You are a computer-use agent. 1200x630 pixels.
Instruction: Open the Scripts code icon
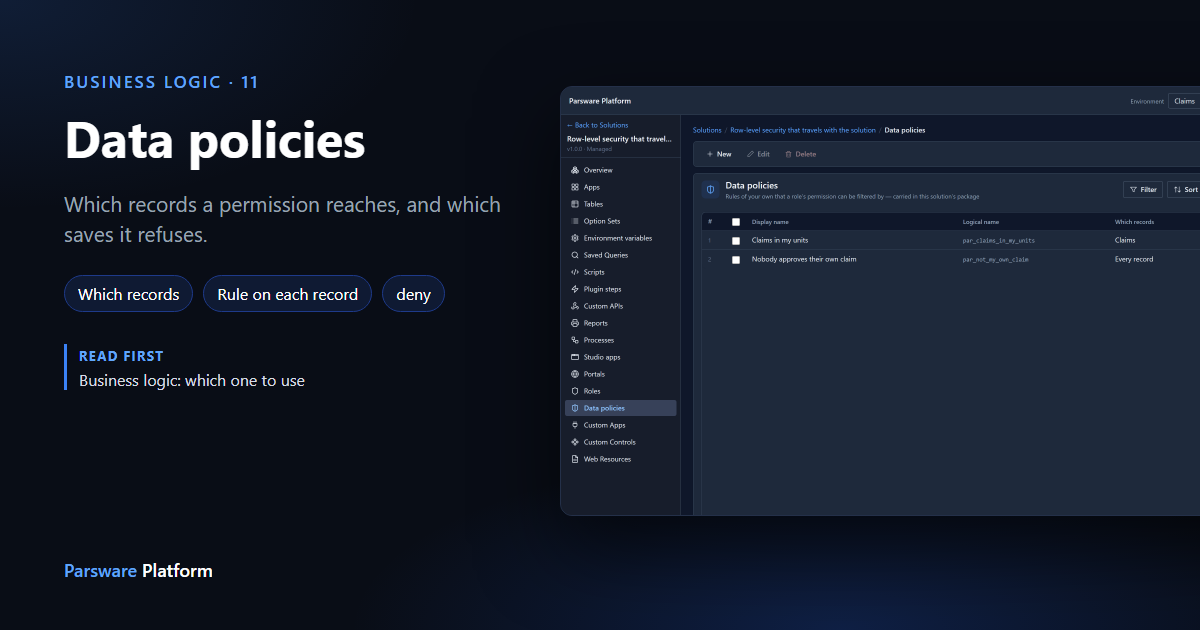point(575,272)
